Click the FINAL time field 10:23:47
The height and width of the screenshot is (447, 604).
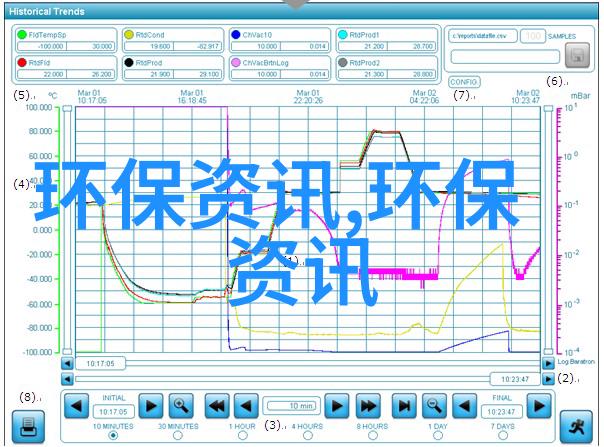pyautogui.click(x=502, y=412)
